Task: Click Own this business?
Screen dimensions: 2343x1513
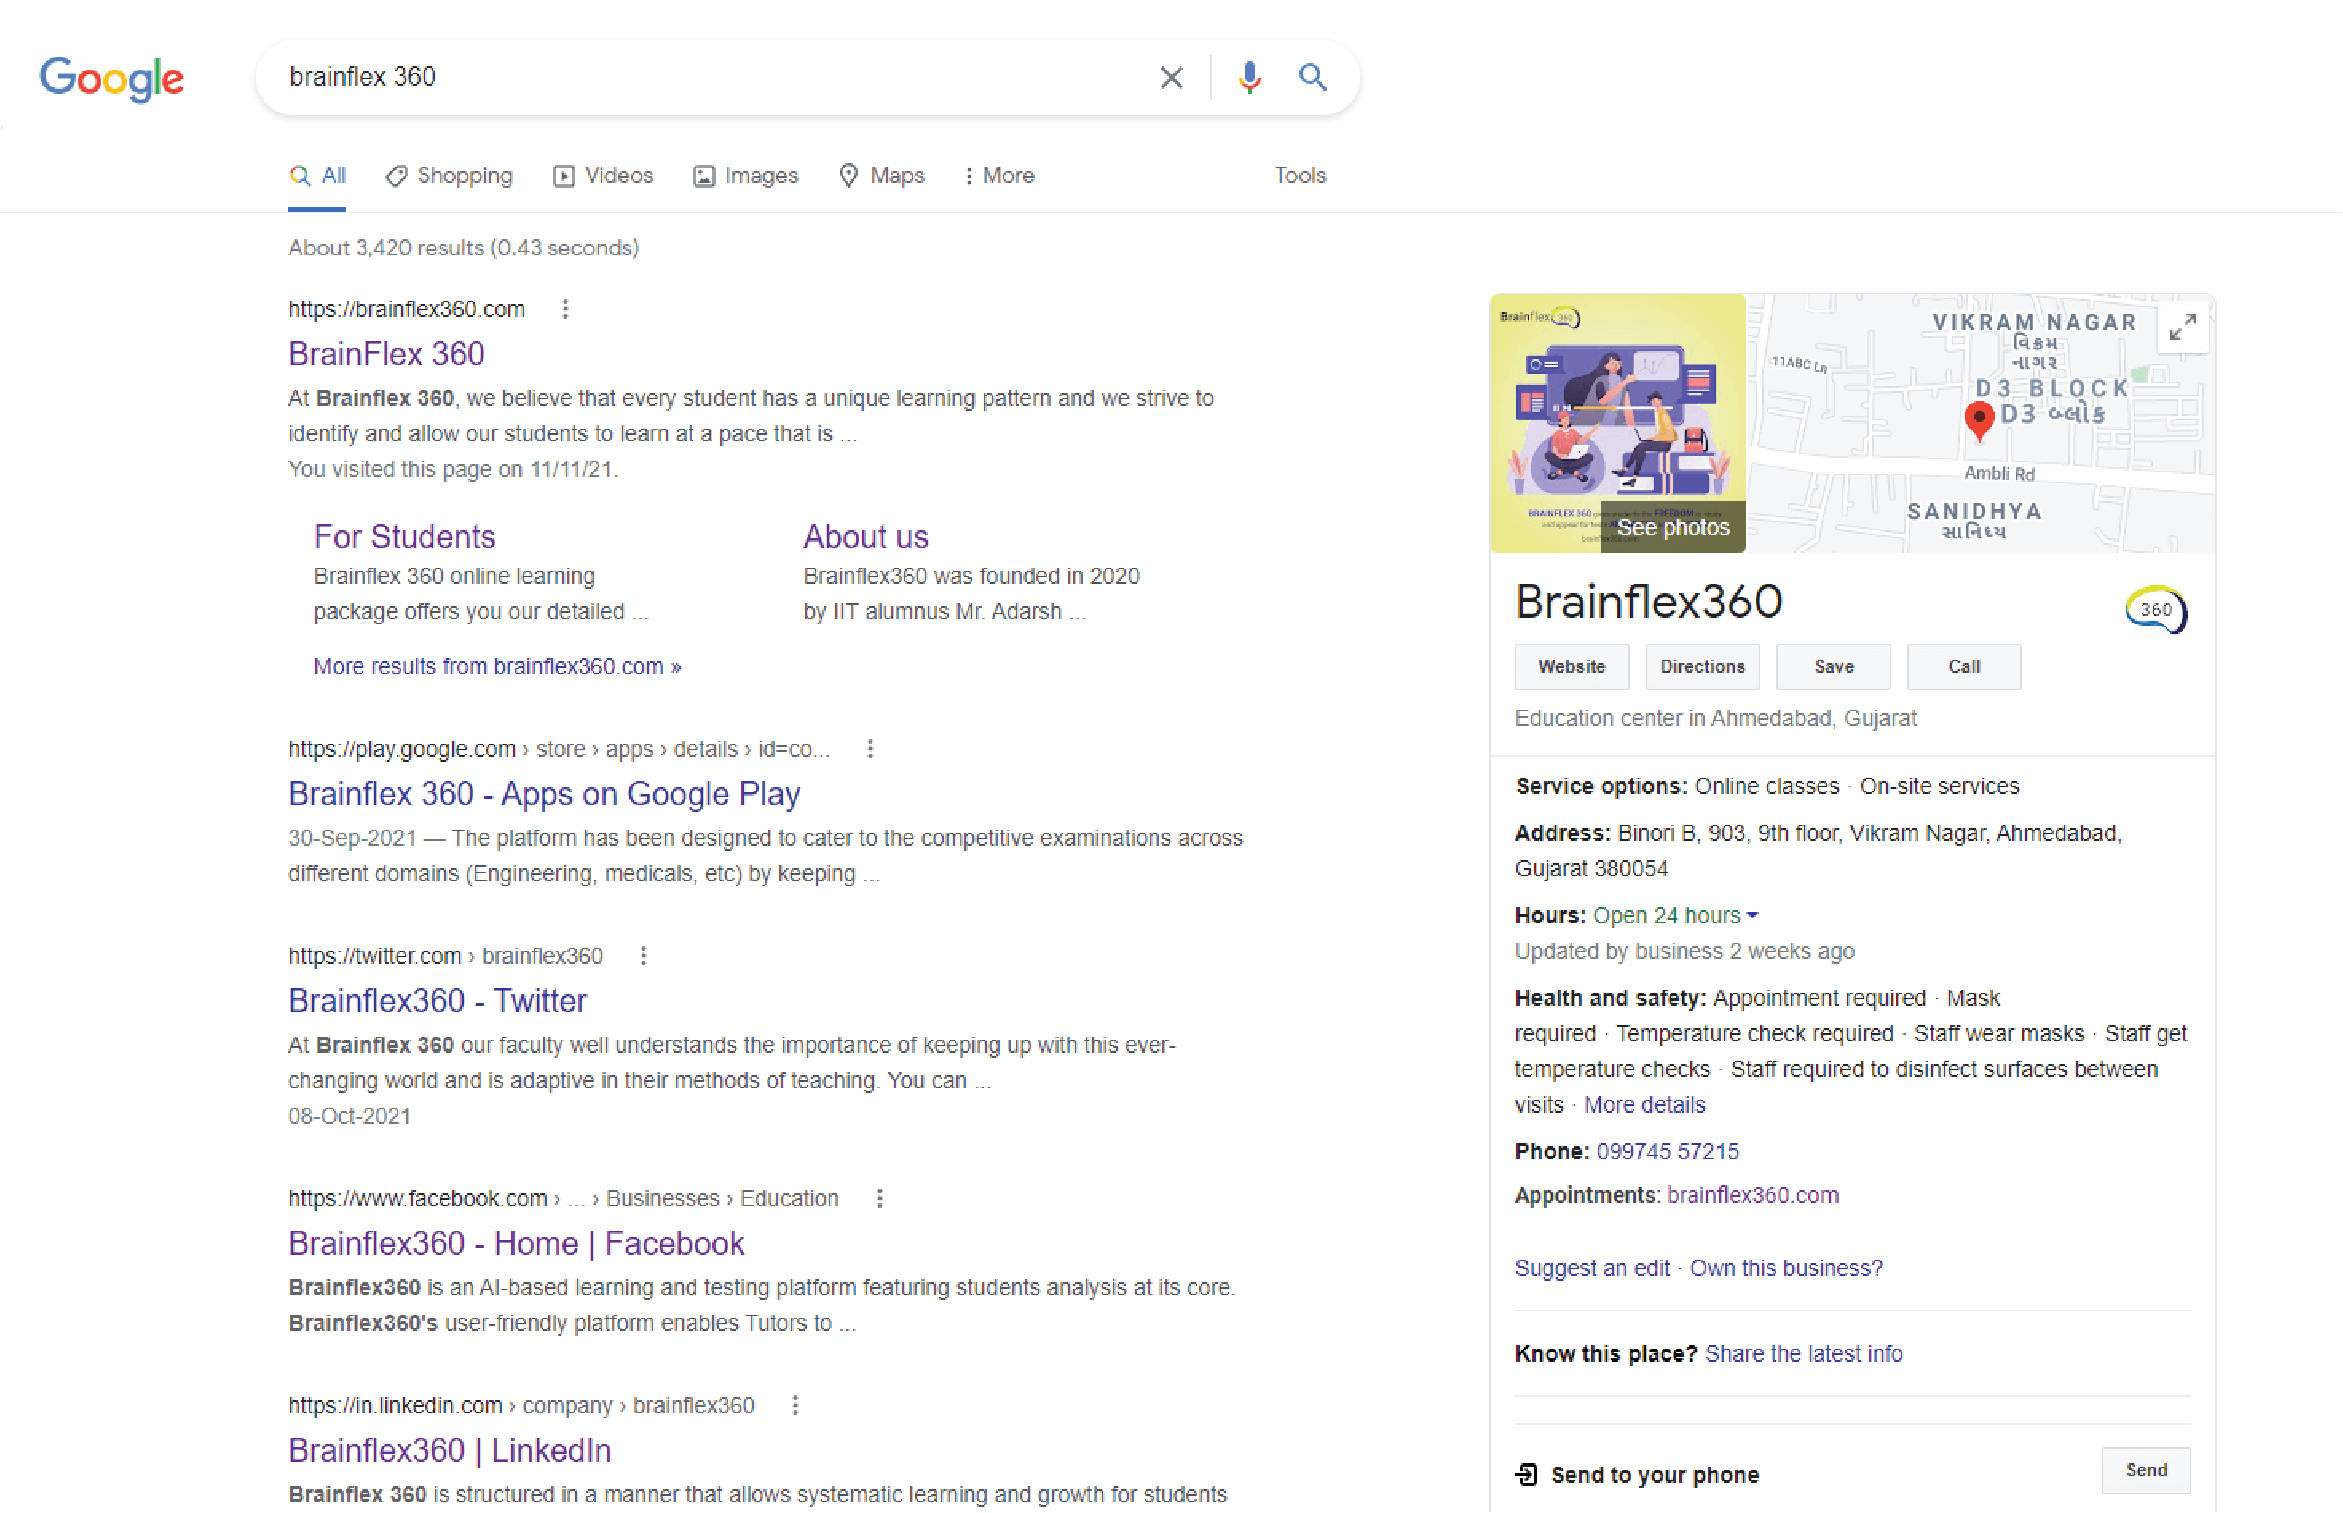Action: [1786, 1269]
